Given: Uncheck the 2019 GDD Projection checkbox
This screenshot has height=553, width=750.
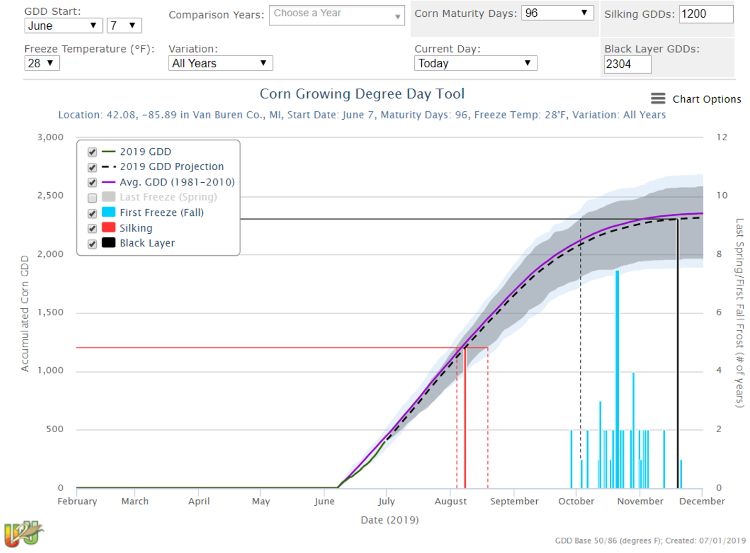Looking at the screenshot, I should (92, 167).
